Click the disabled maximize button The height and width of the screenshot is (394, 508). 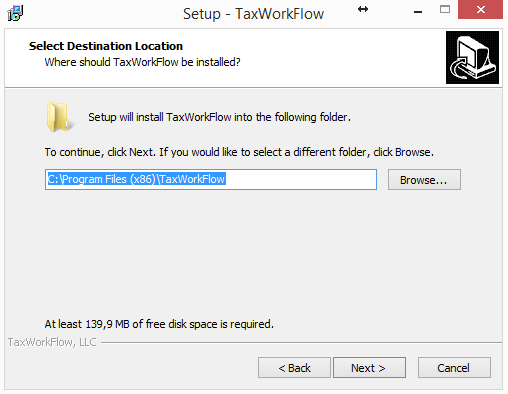445,10
